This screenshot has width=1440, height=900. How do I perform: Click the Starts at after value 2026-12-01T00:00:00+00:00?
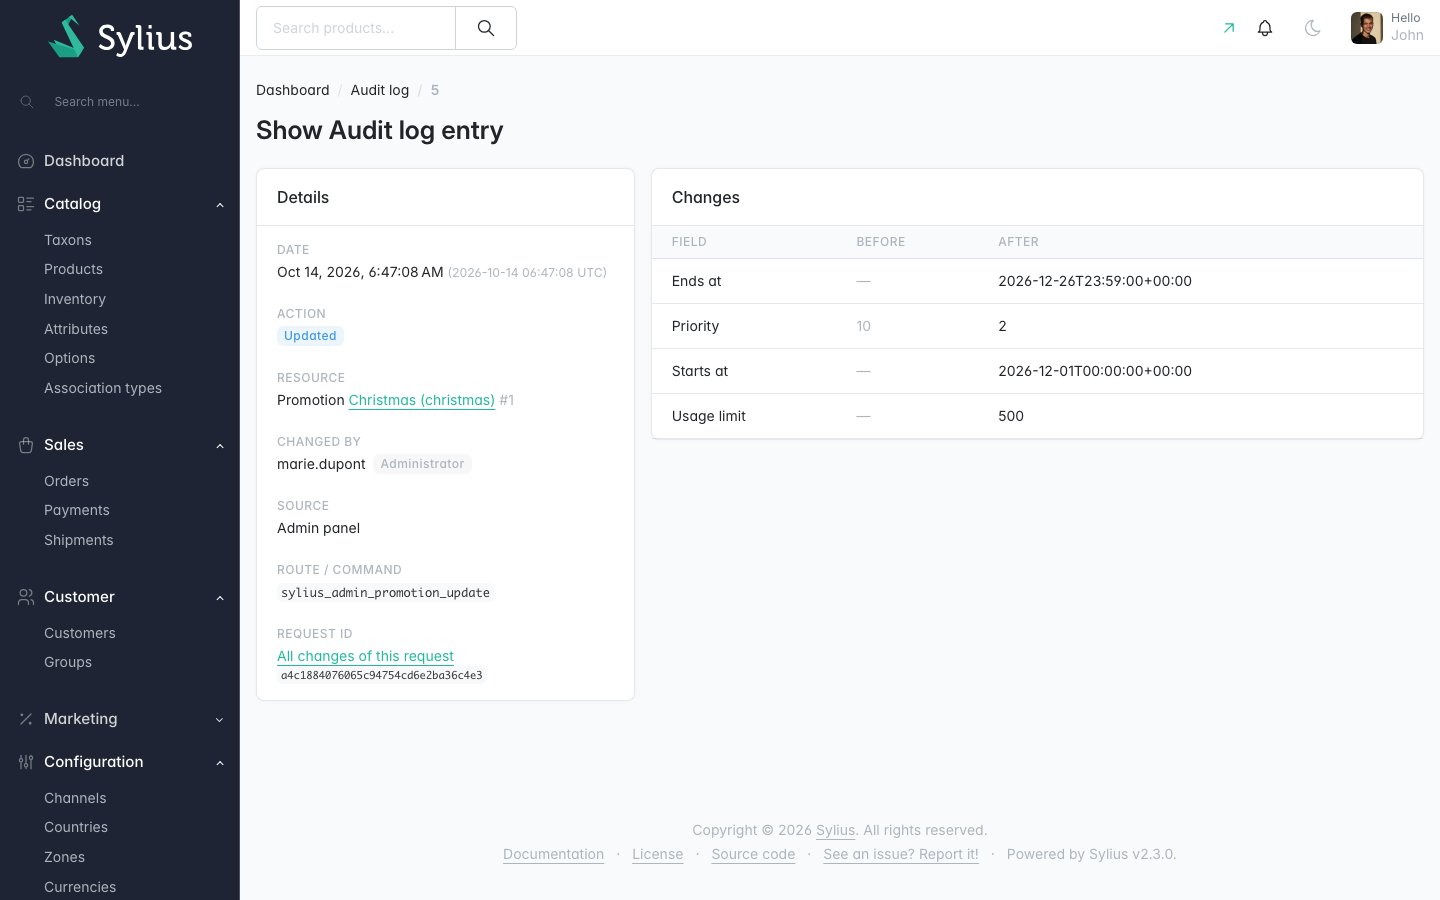click(x=1095, y=371)
